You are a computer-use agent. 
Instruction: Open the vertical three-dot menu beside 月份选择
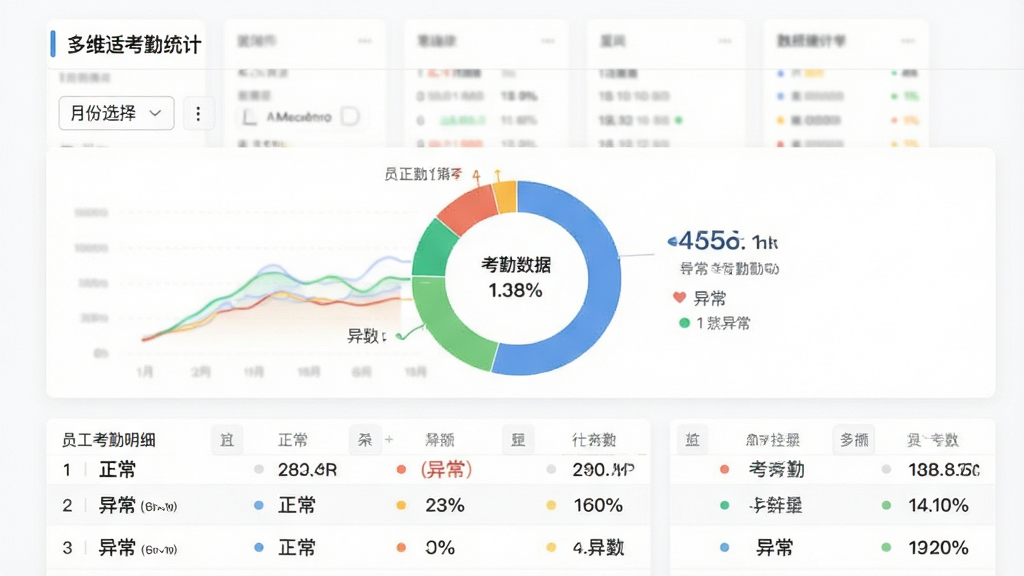coord(198,114)
